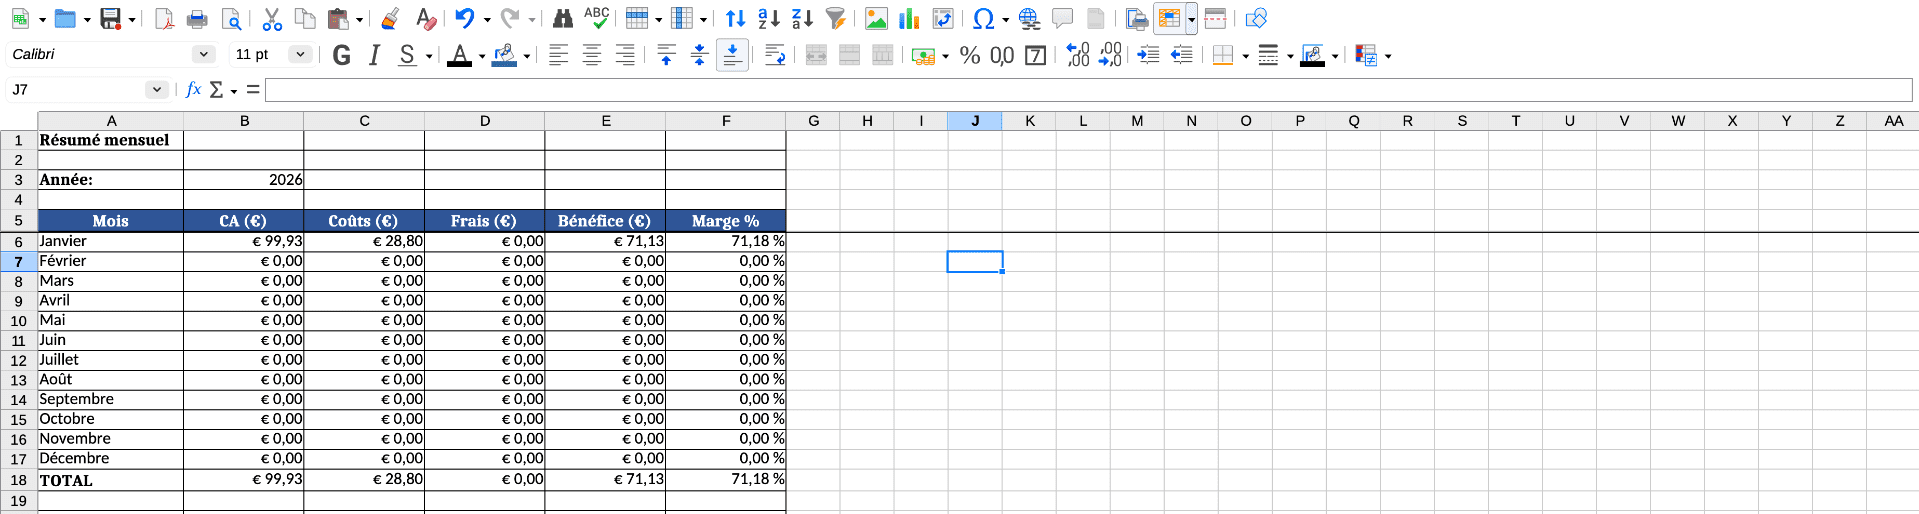
Task: Select row 18 header for TOTAL
Action: click(18, 480)
